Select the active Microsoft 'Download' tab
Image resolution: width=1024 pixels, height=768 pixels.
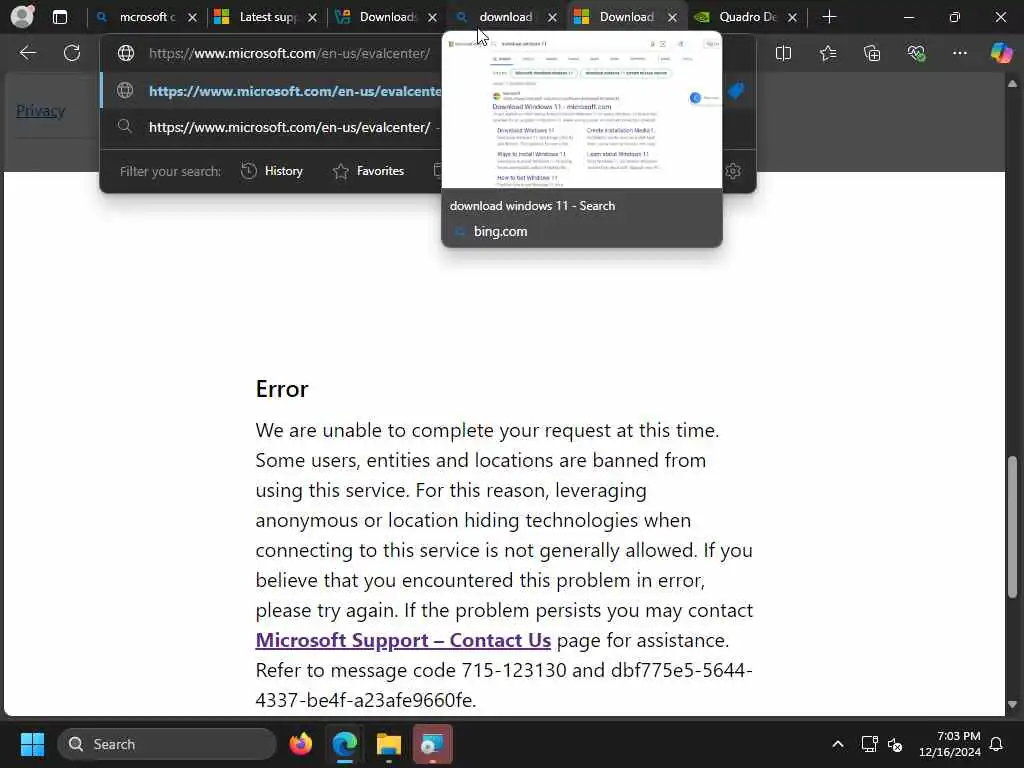(626, 17)
